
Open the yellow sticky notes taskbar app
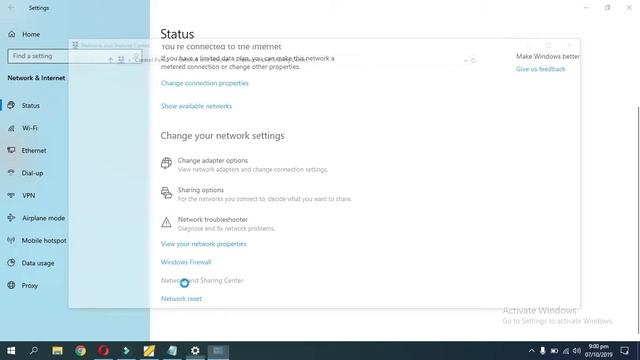(149, 351)
